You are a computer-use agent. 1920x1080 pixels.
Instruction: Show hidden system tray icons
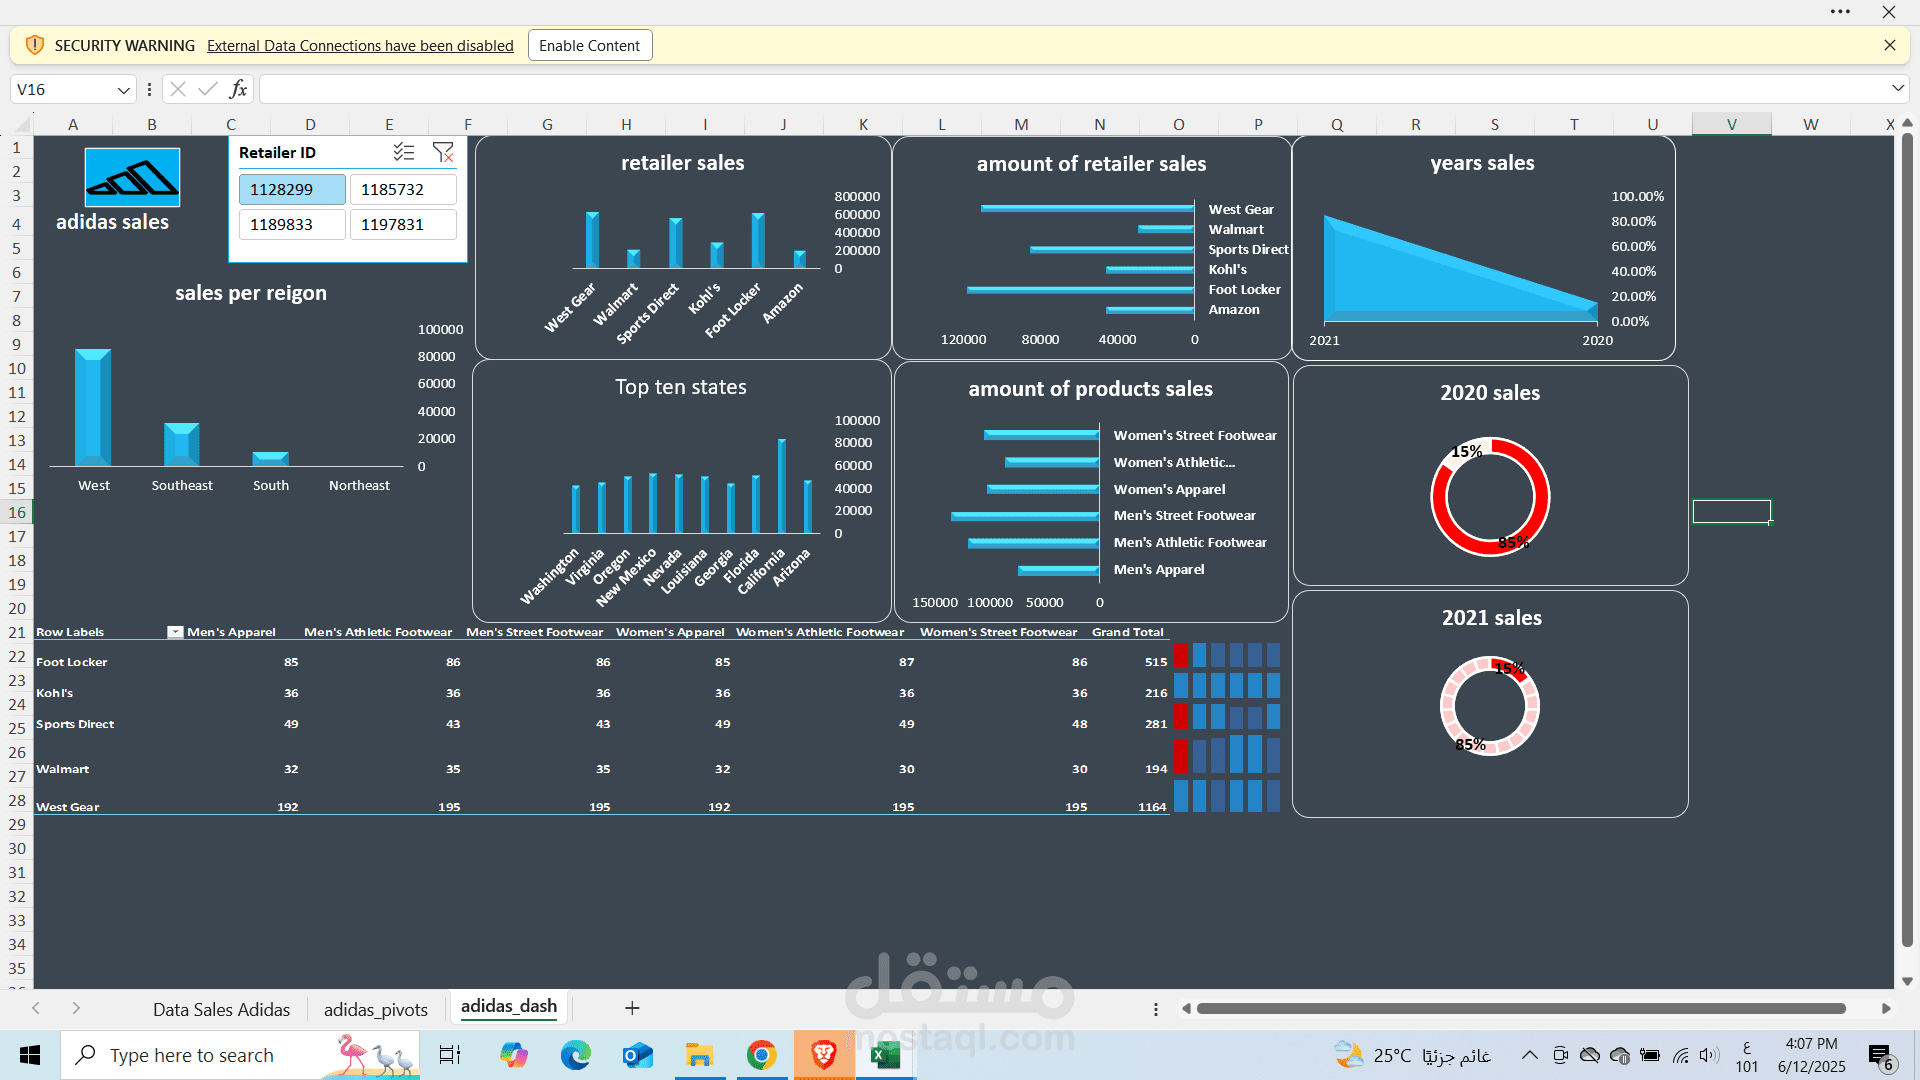point(1530,1055)
